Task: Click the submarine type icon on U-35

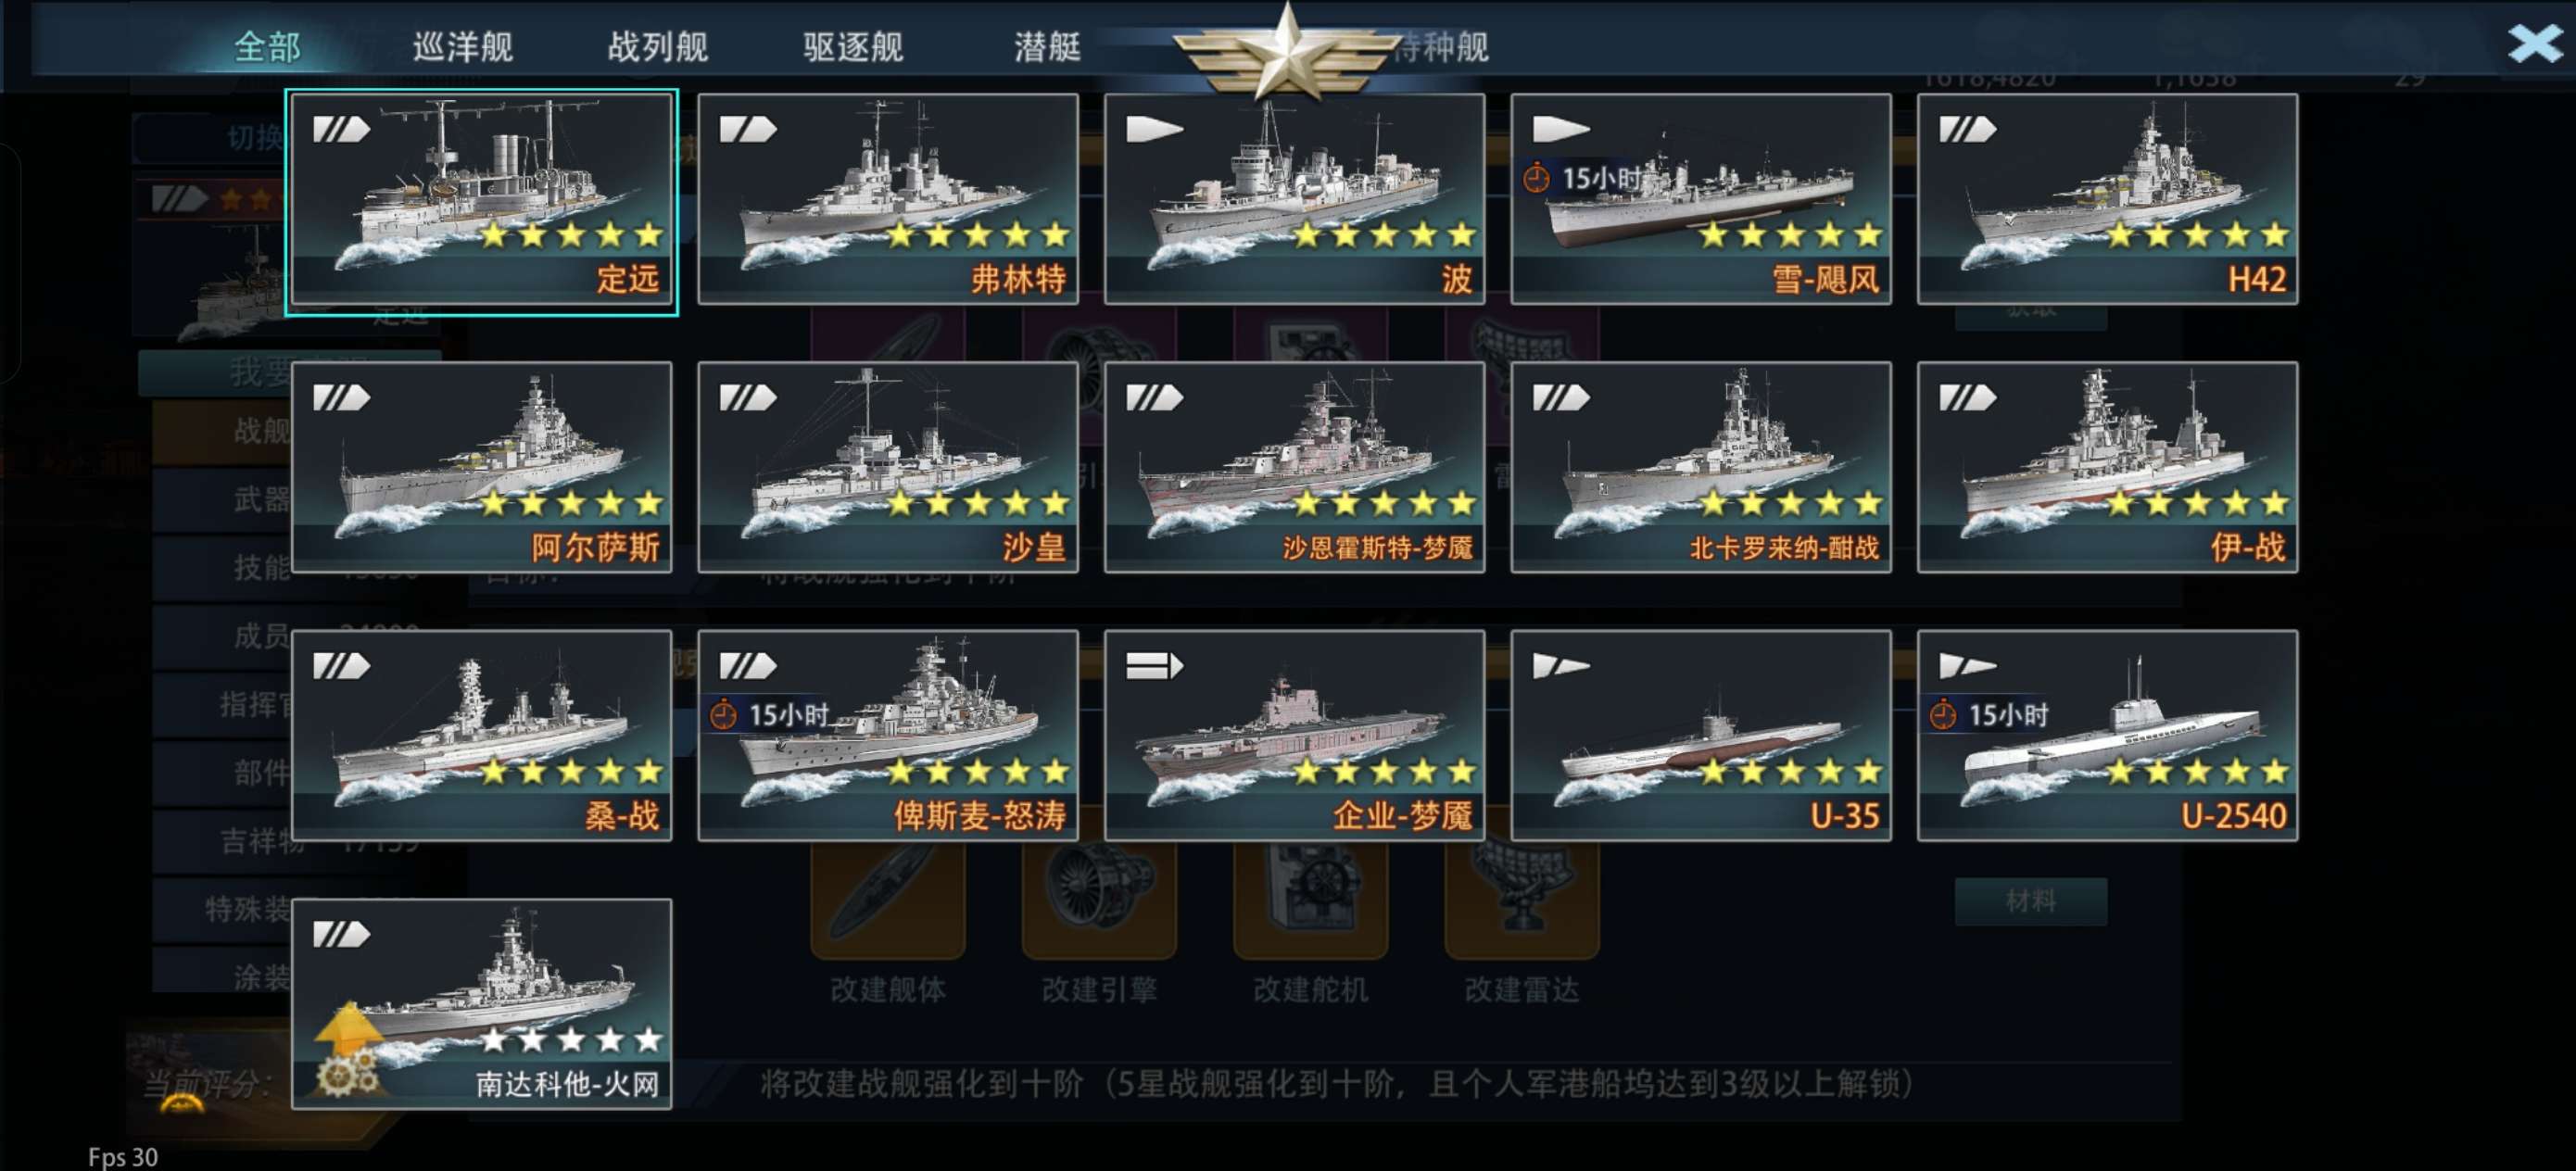Action: click(x=1560, y=666)
